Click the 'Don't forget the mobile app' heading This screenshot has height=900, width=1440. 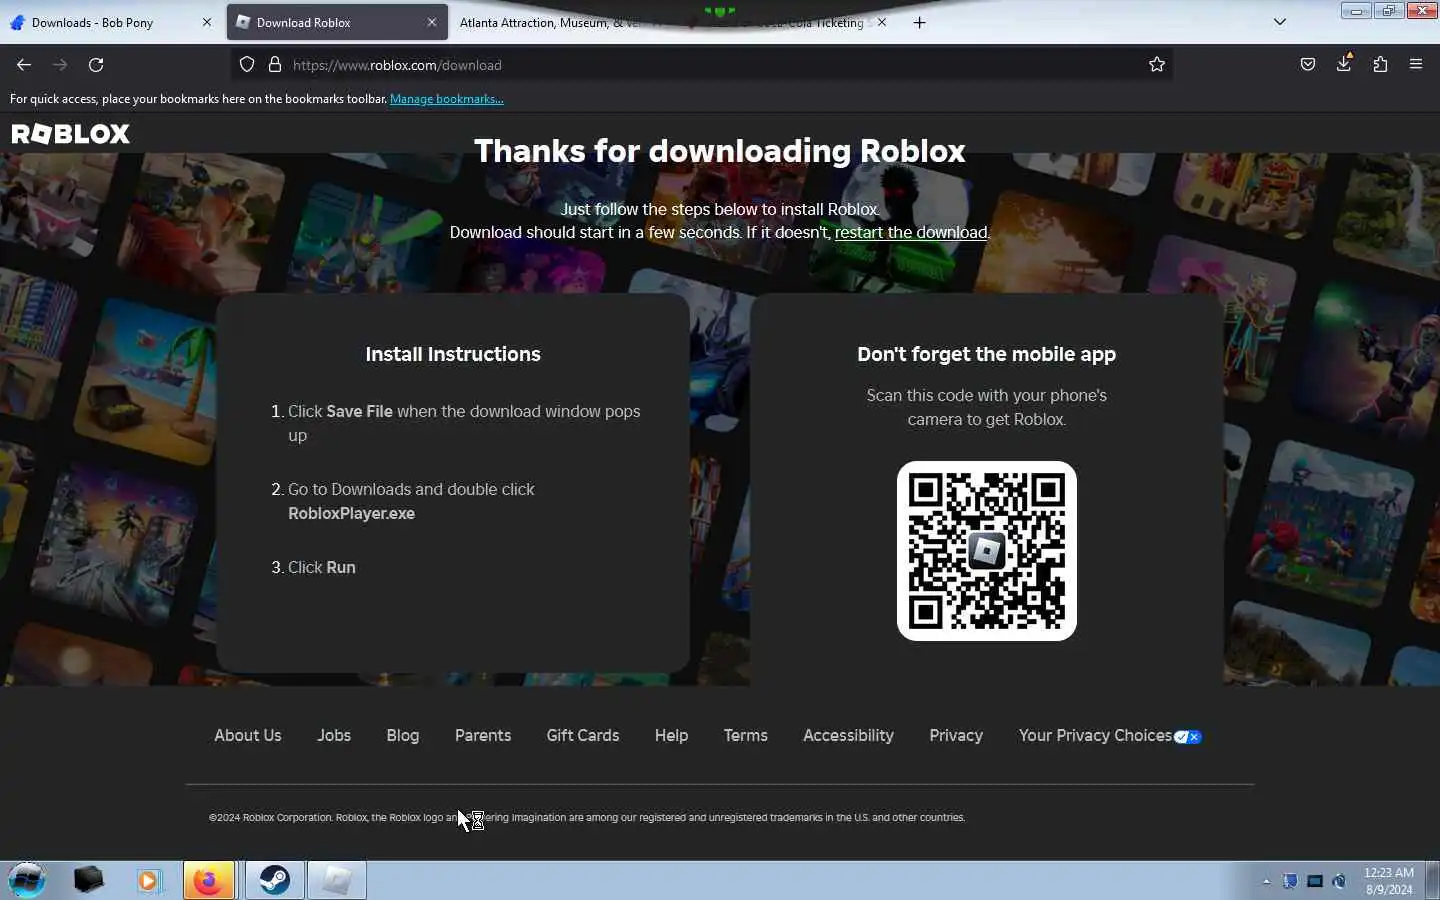[987, 354]
